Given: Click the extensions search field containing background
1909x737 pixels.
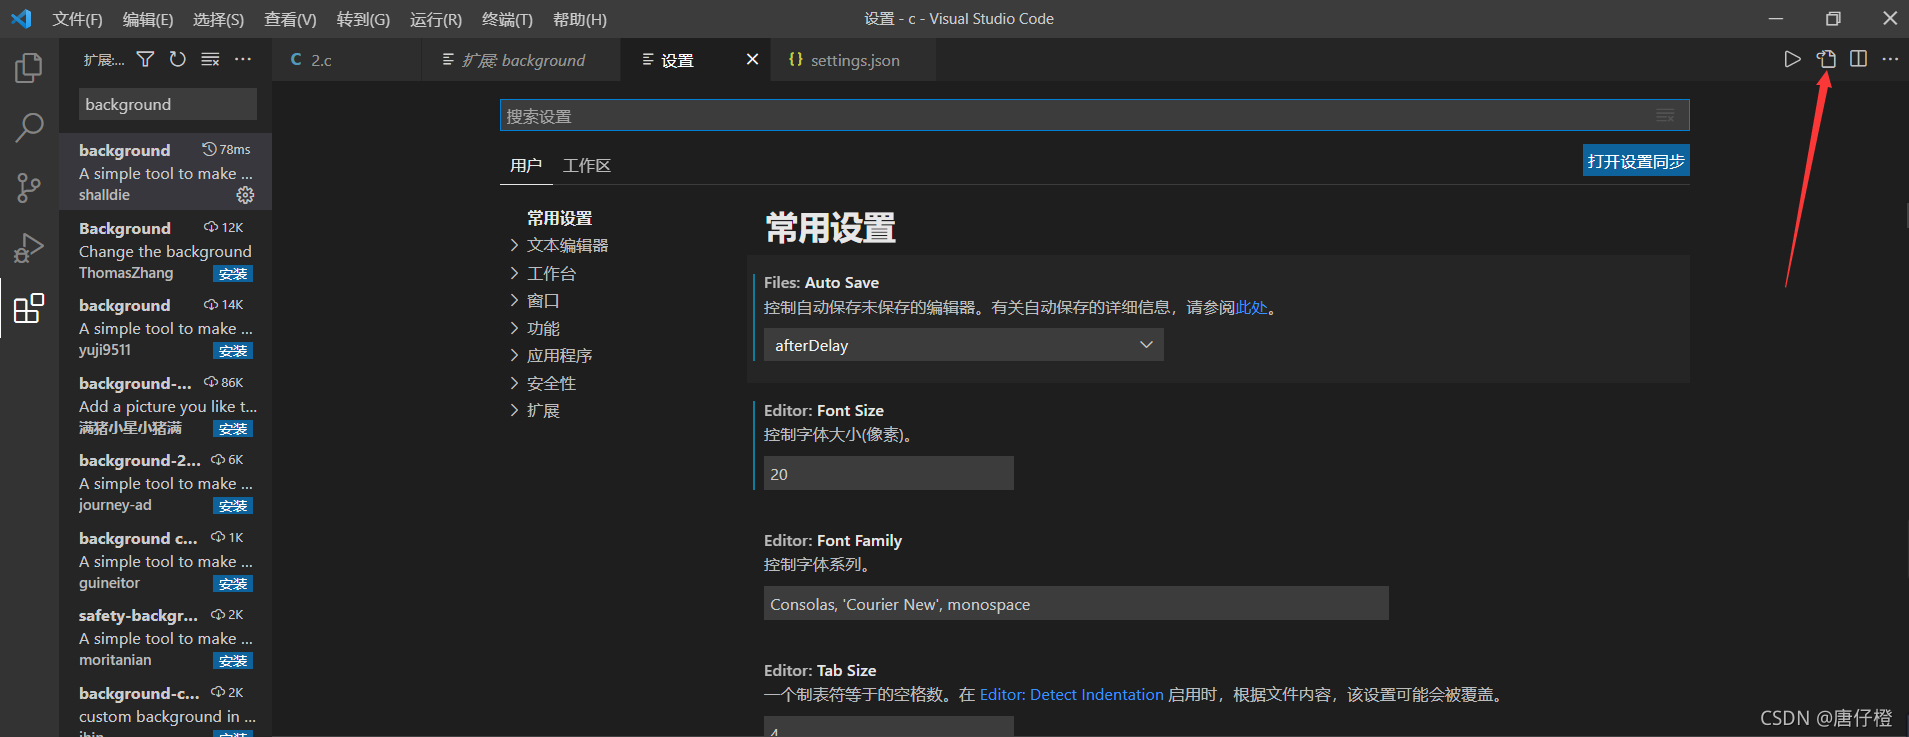Looking at the screenshot, I should tap(167, 104).
